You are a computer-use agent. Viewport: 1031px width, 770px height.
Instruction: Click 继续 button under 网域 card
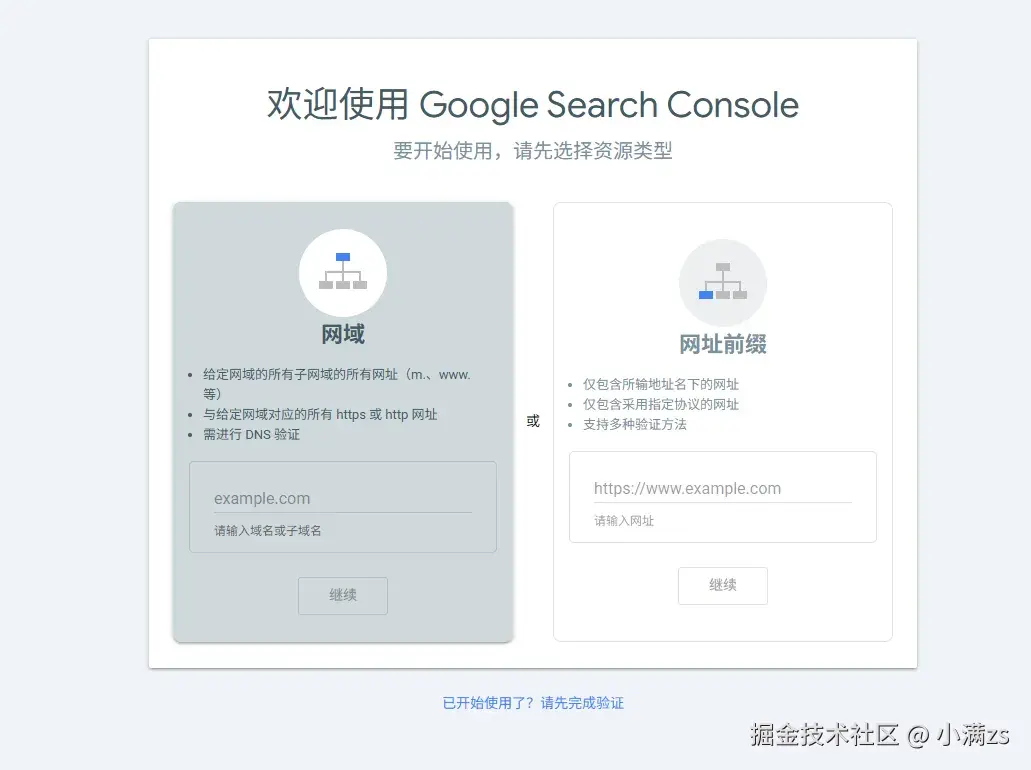pos(343,595)
